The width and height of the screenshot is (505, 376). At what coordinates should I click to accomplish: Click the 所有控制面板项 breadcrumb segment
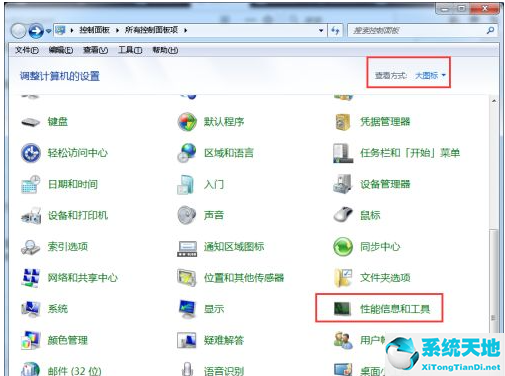(x=151, y=30)
